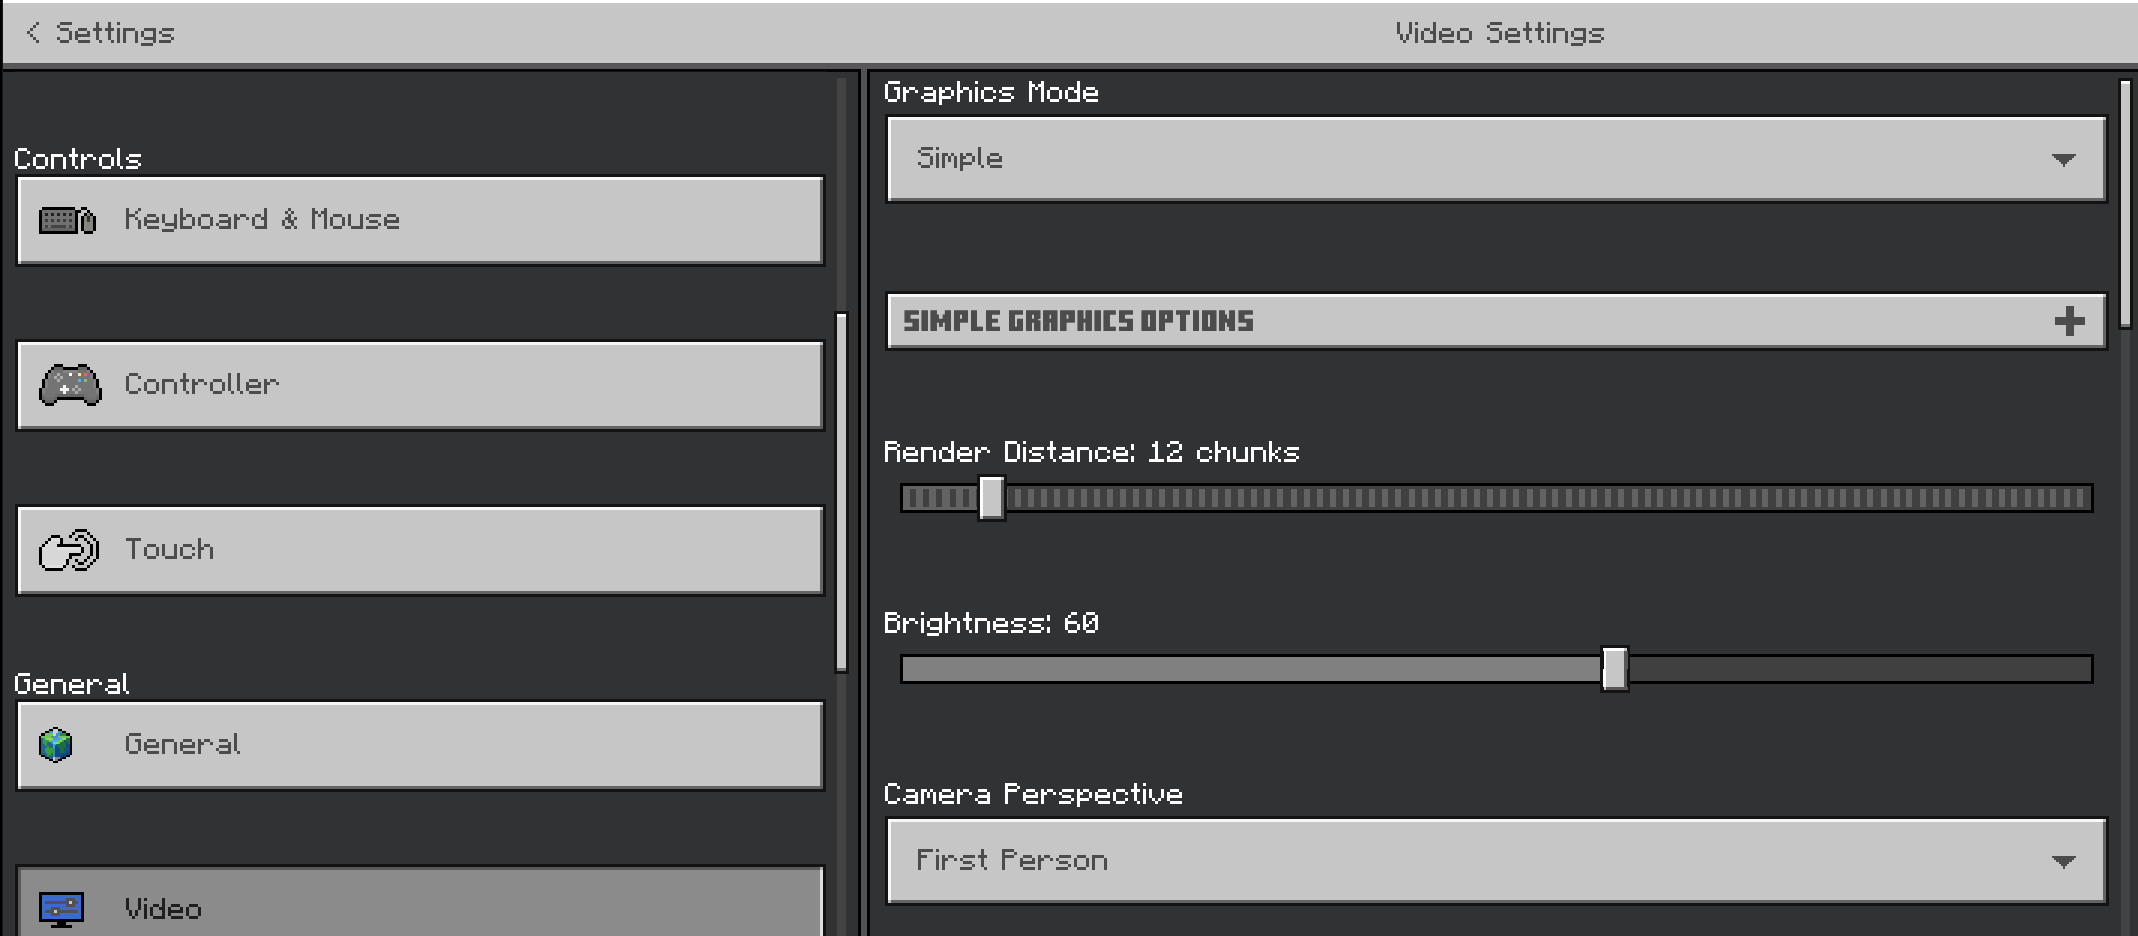The width and height of the screenshot is (2138, 936).
Task: Click the back arrow beside Settings
Action: click(x=33, y=33)
